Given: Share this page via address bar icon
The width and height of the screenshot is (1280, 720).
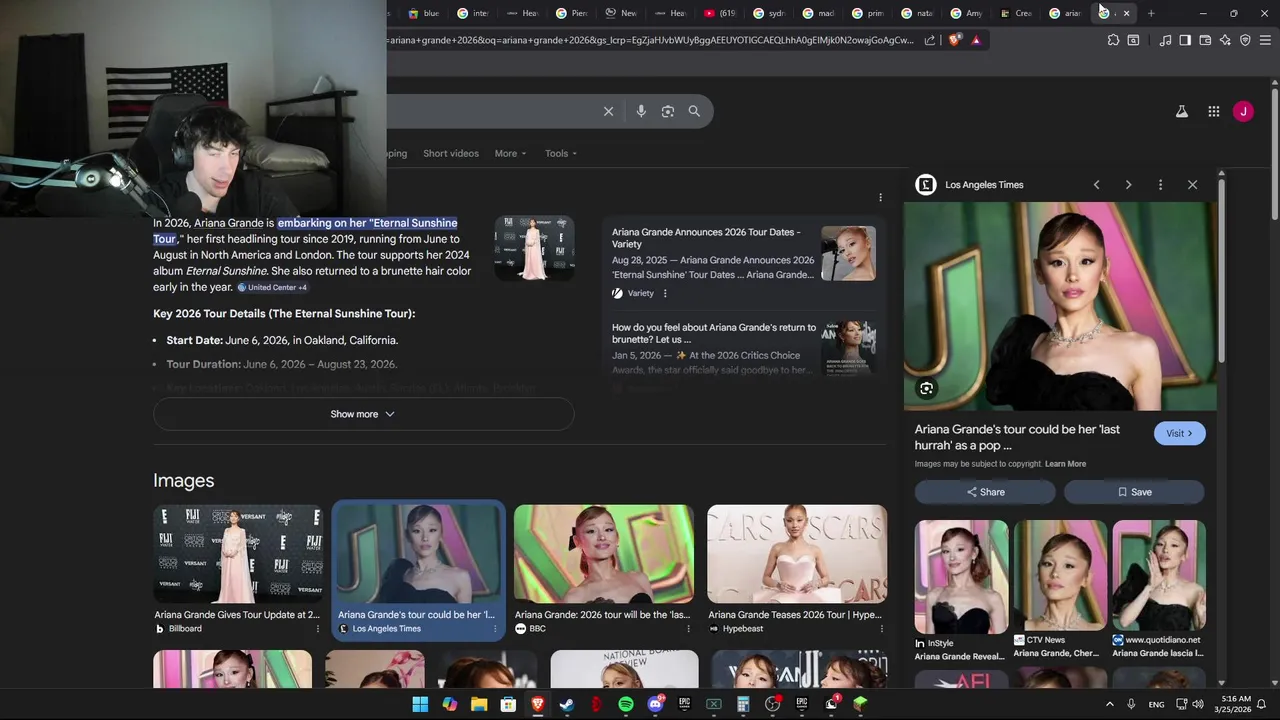Looking at the screenshot, I should tap(930, 40).
